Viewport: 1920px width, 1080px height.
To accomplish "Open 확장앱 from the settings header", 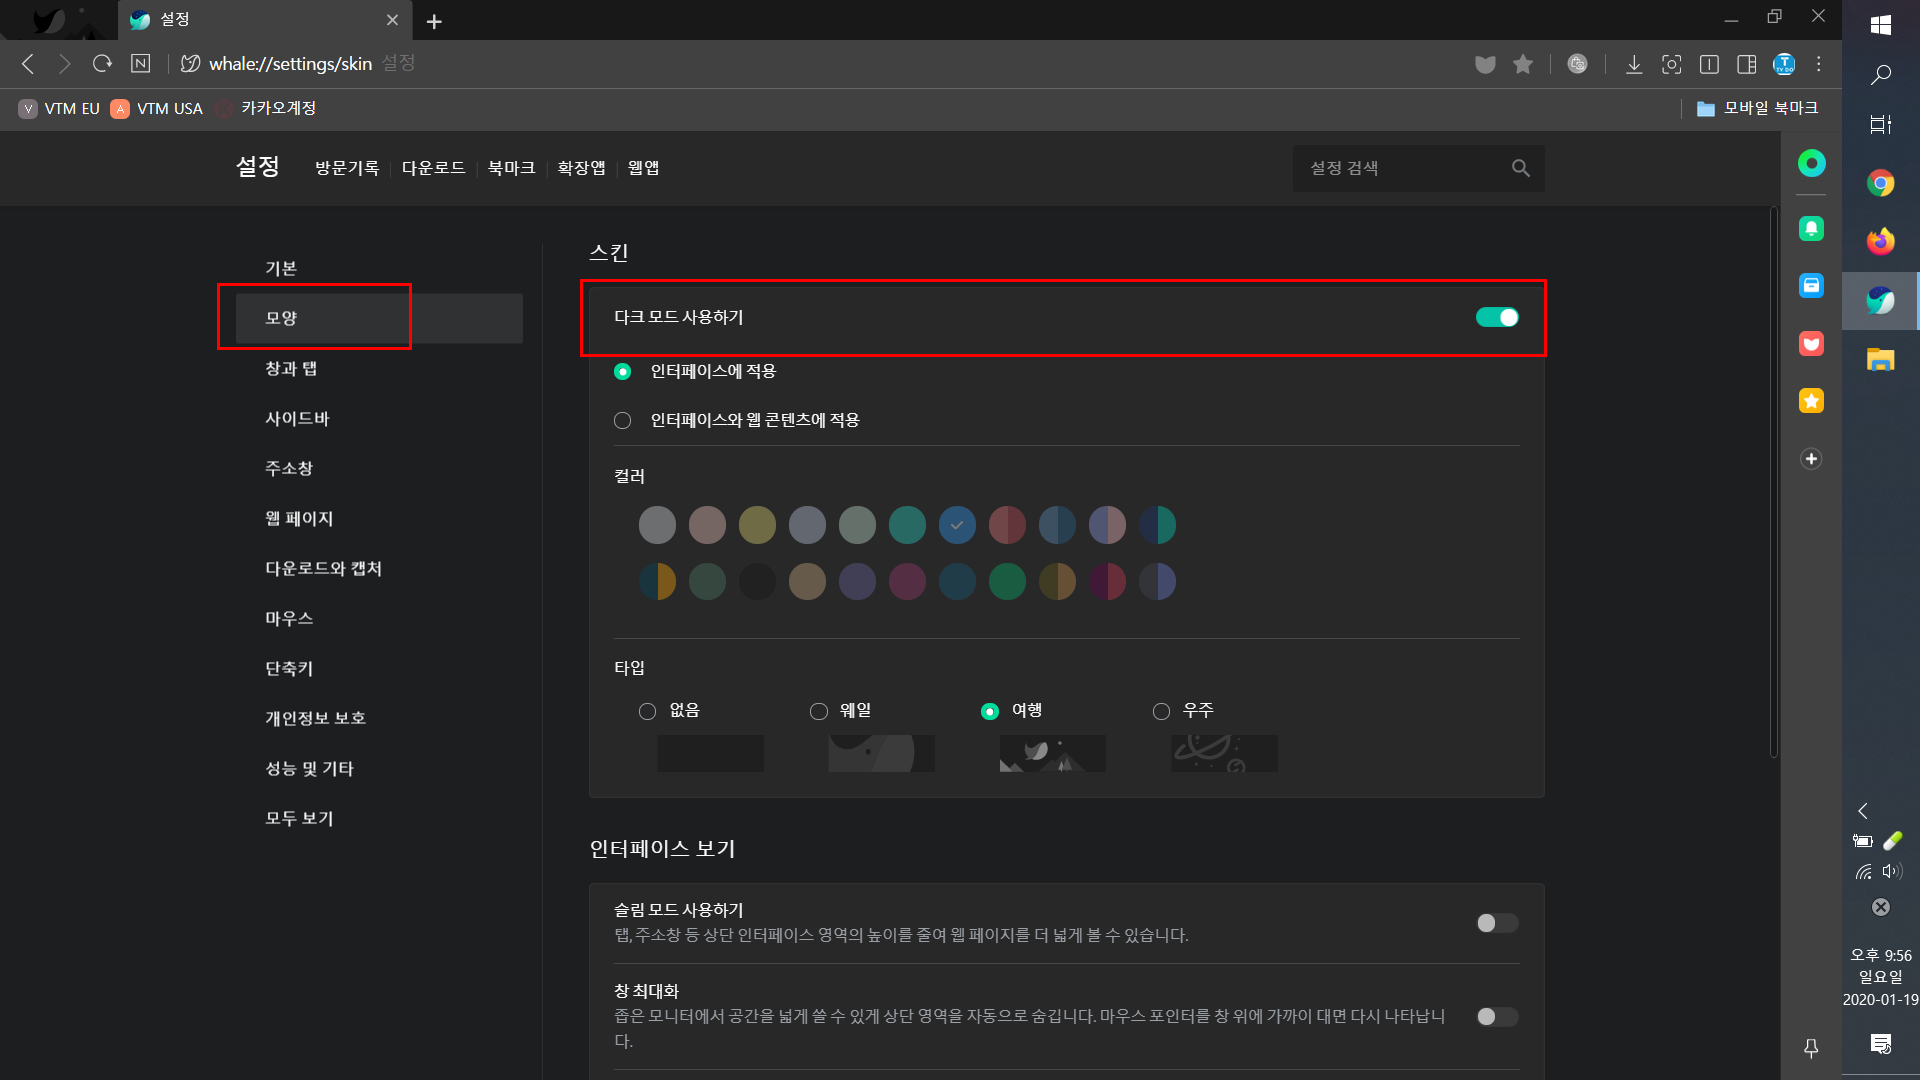I will (581, 168).
